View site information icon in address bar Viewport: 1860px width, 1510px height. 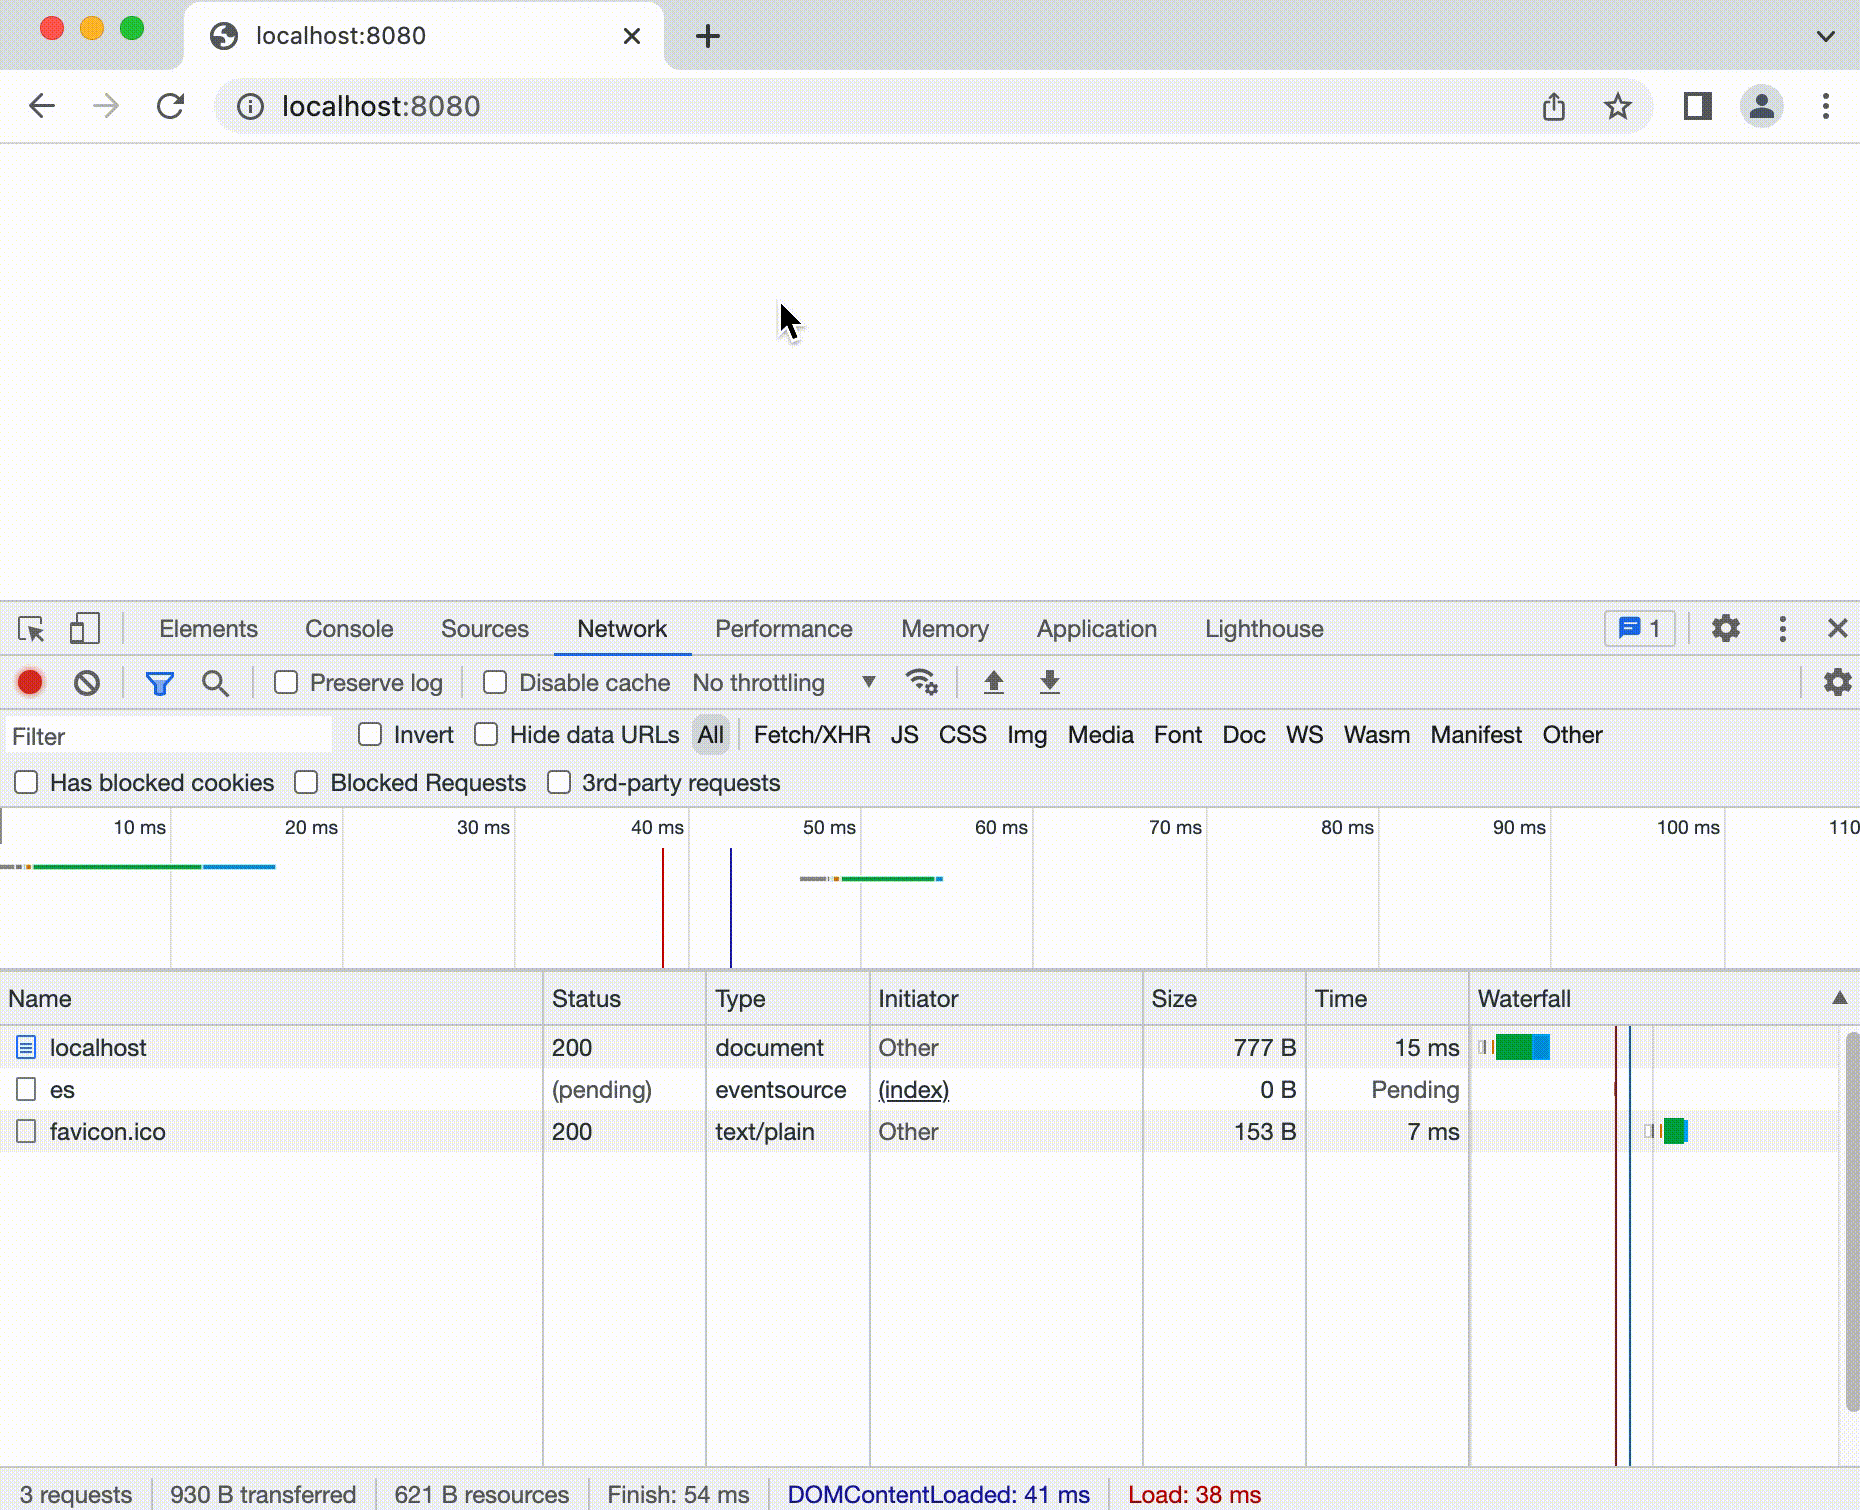[x=250, y=106]
